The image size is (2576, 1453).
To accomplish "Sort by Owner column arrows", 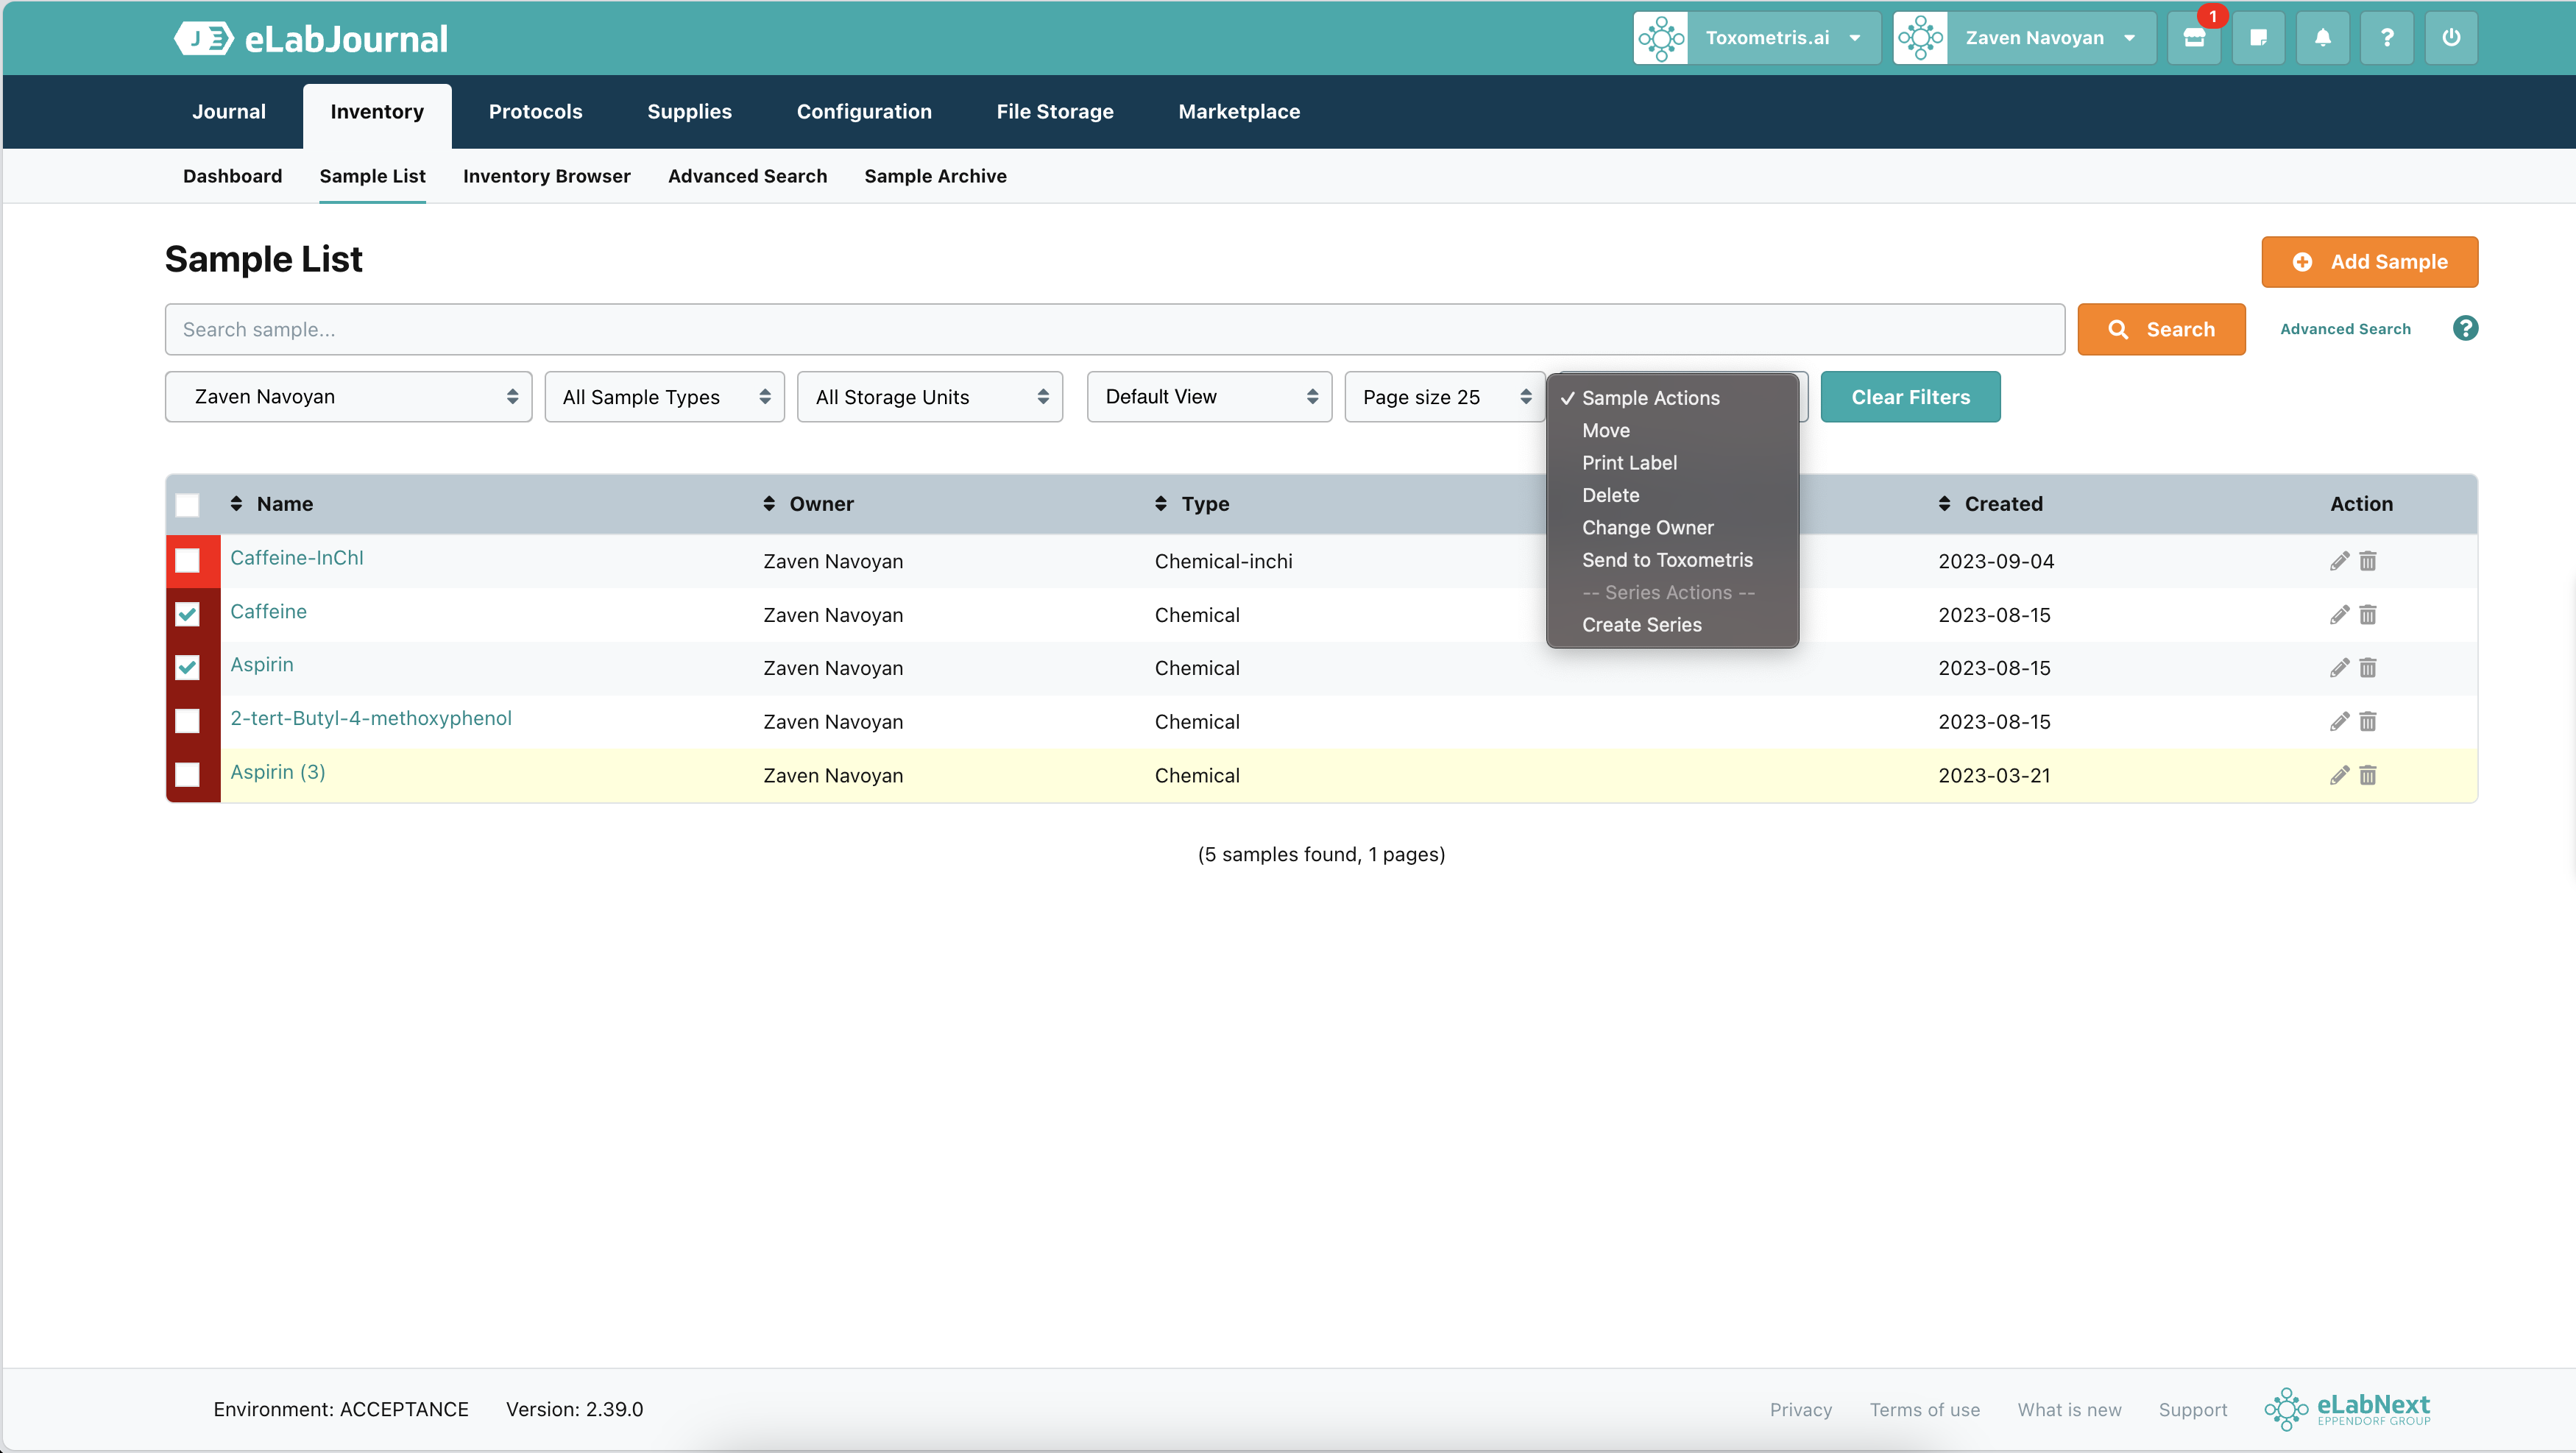I will (769, 504).
